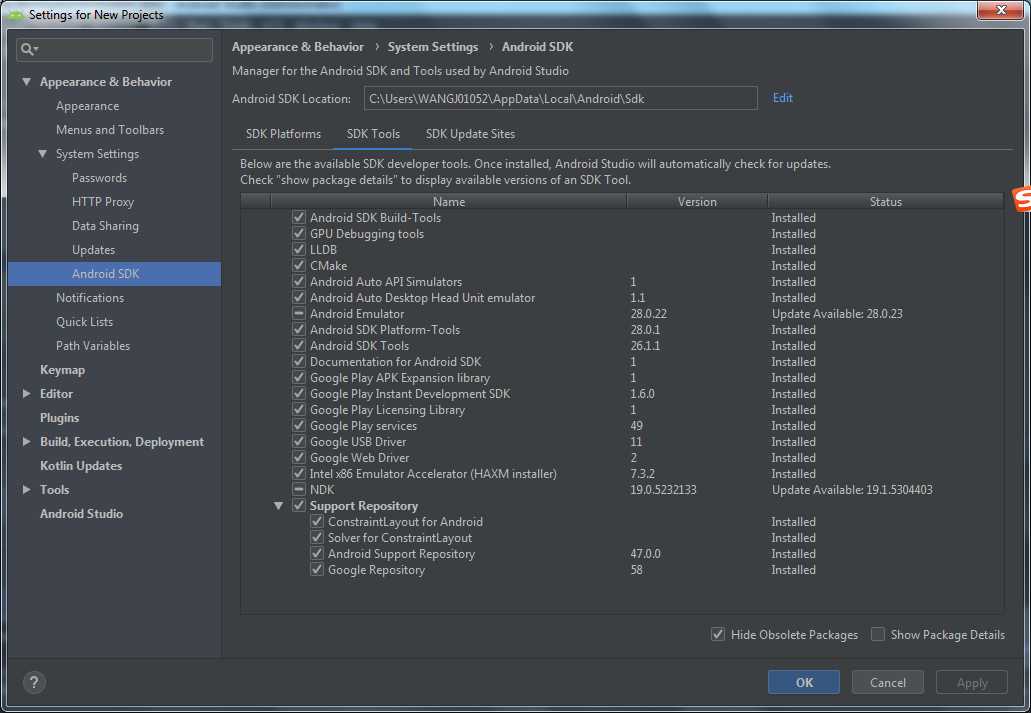Click the search magnifier icon in settings

pyautogui.click(x=26, y=49)
